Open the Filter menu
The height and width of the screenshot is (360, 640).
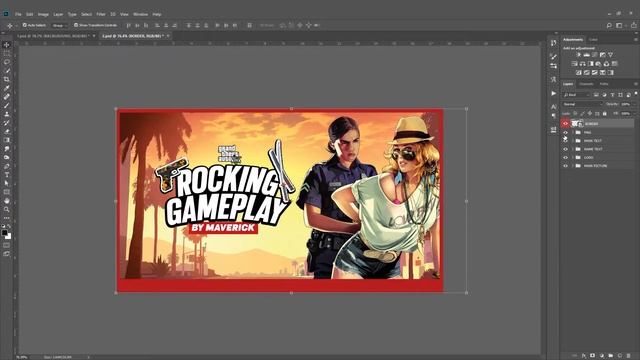pyautogui.click(x=101, y=14)
